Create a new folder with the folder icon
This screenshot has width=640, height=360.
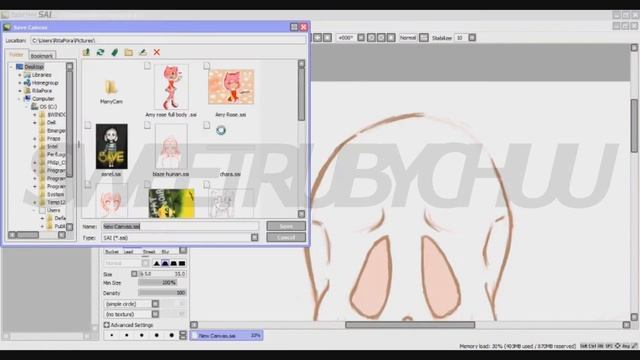(129, 52)
